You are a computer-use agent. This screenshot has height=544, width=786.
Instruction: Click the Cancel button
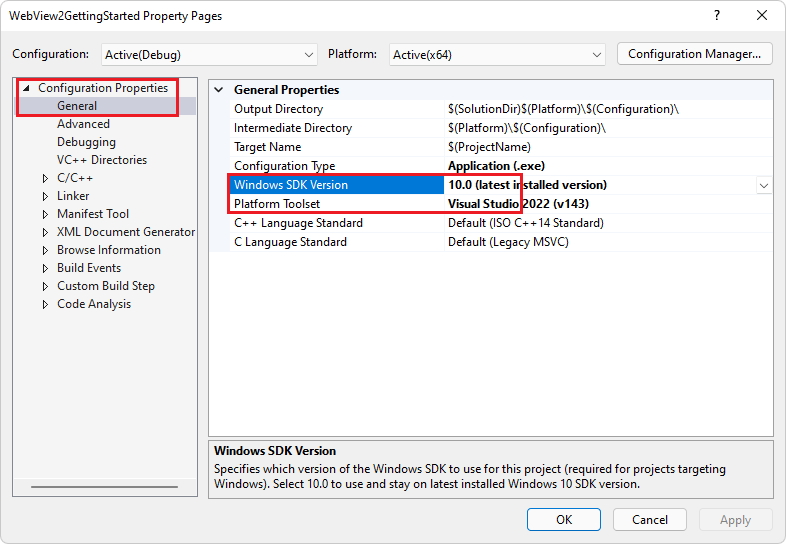(650, 519)
